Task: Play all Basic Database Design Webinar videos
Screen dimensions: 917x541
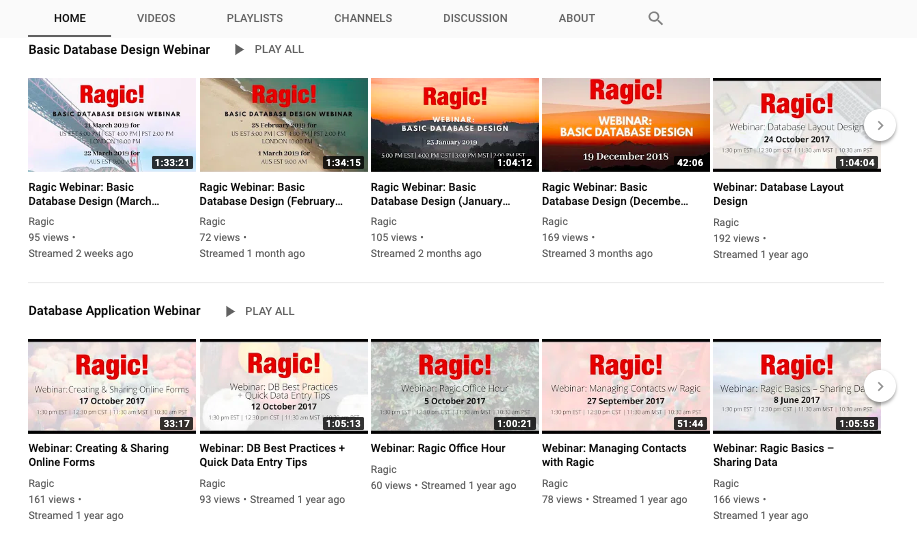Action: point(269,50)
